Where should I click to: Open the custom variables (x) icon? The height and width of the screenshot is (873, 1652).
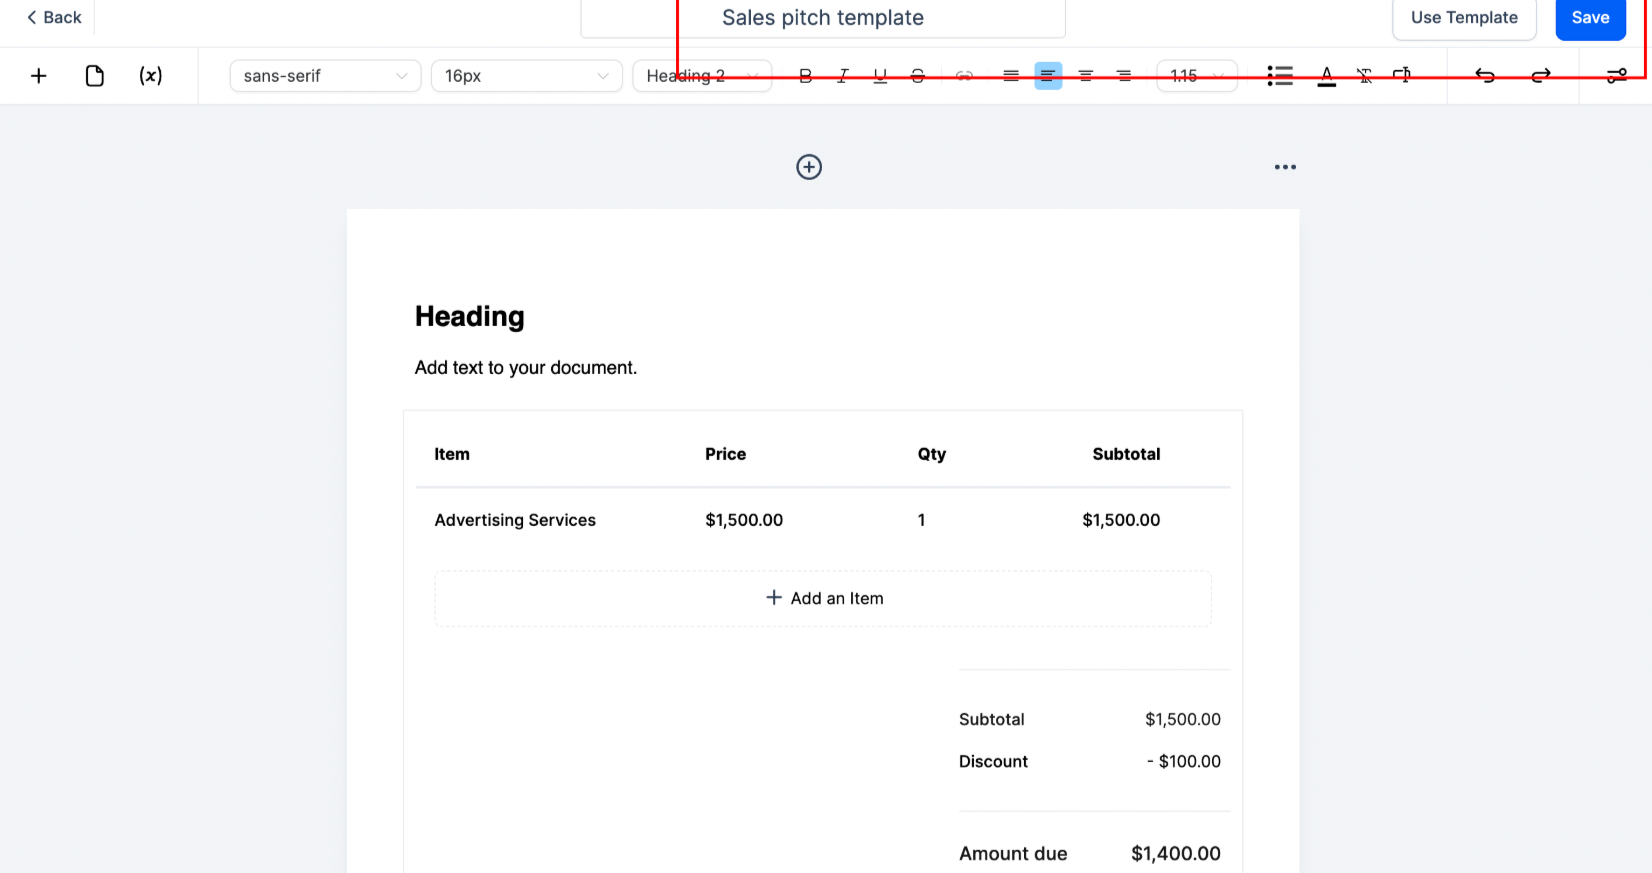(x=151, y=76)
